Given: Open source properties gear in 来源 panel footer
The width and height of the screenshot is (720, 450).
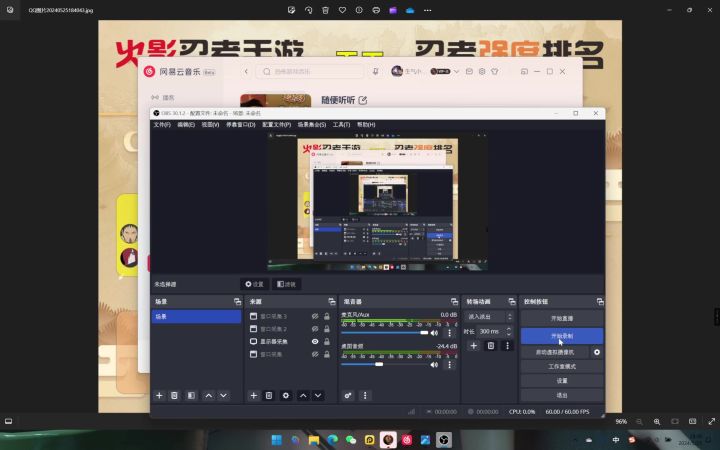Looking at the screenshot, I should click(286, 395).
